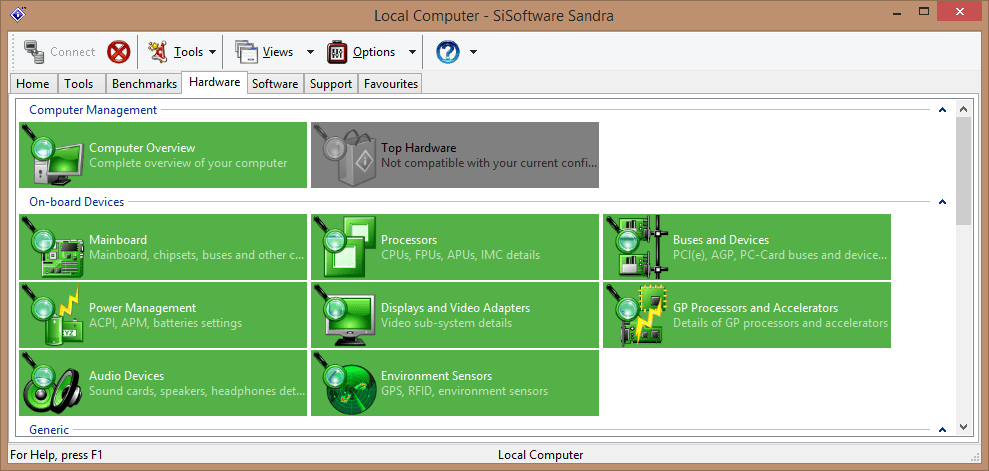Click the 'On-board Devices' section heading
989x471 pixels.
coord(77,202)
